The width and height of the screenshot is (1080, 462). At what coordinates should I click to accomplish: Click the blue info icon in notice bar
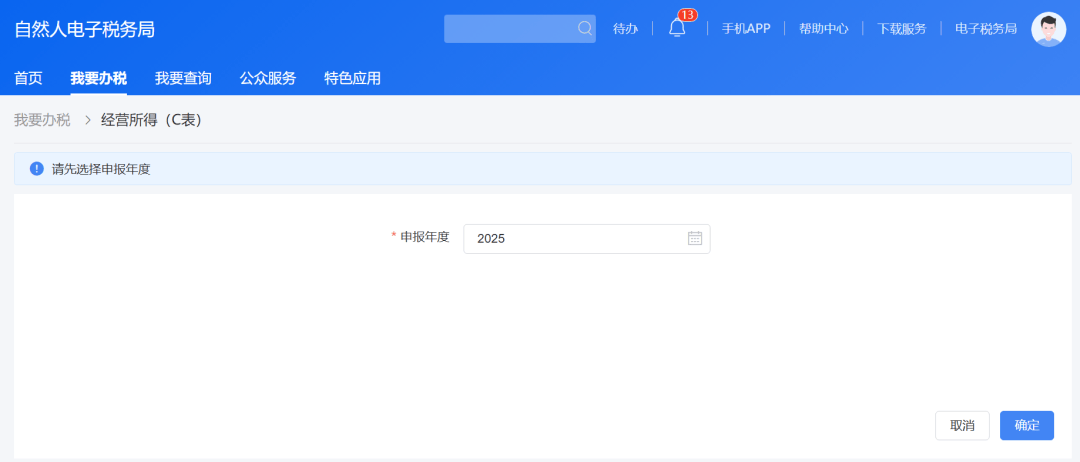click(x=37, y=169)
